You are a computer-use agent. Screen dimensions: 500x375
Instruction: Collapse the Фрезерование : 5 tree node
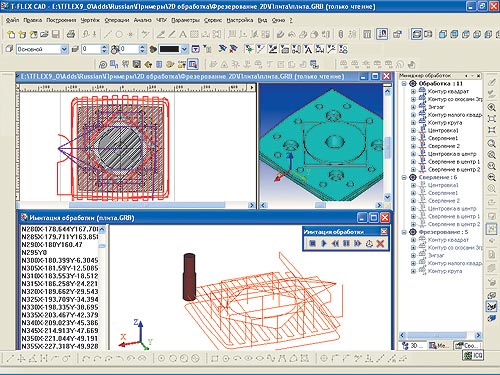pyautogui.click(x=404, y=232)
